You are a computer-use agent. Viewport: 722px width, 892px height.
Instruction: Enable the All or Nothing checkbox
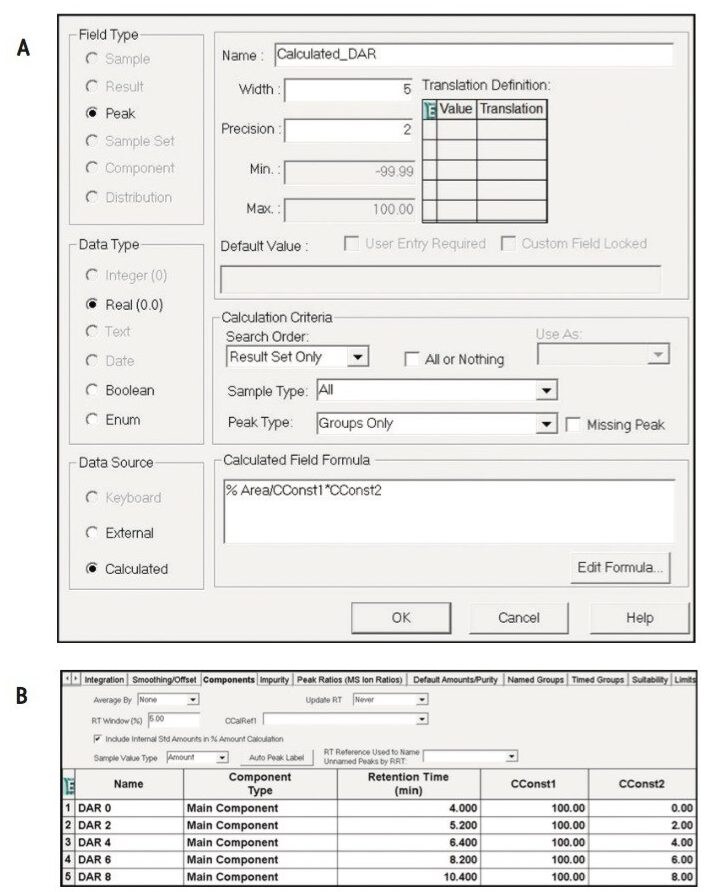411,359
